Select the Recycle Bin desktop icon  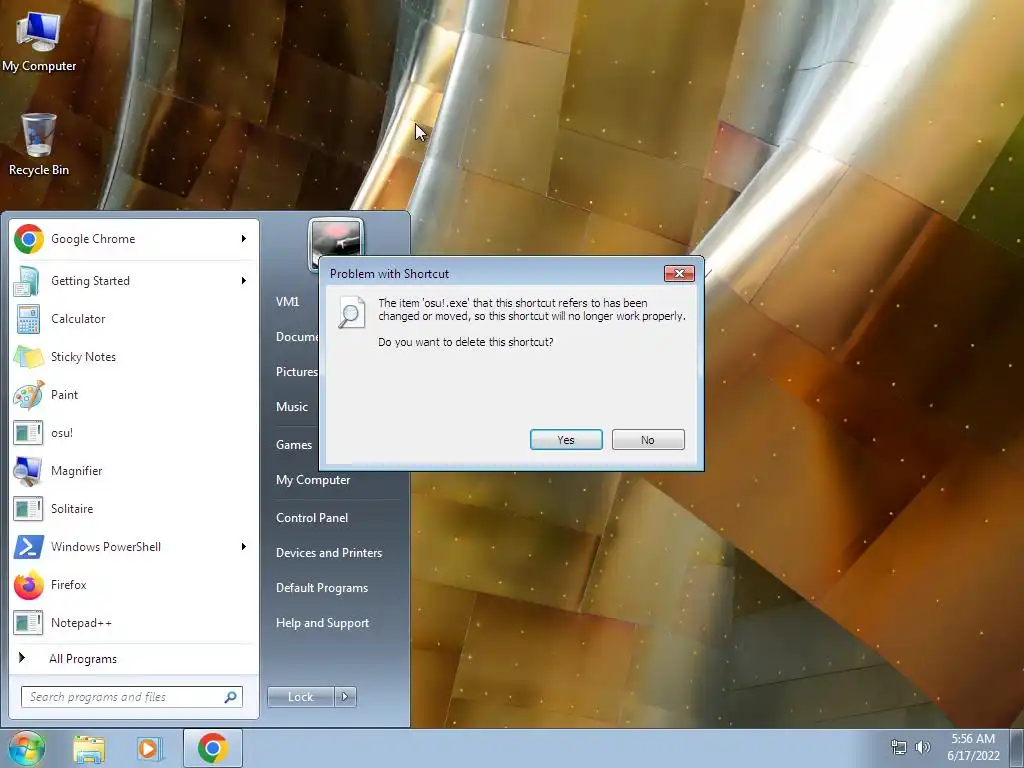pyautogui.click(x=39, y=145)
